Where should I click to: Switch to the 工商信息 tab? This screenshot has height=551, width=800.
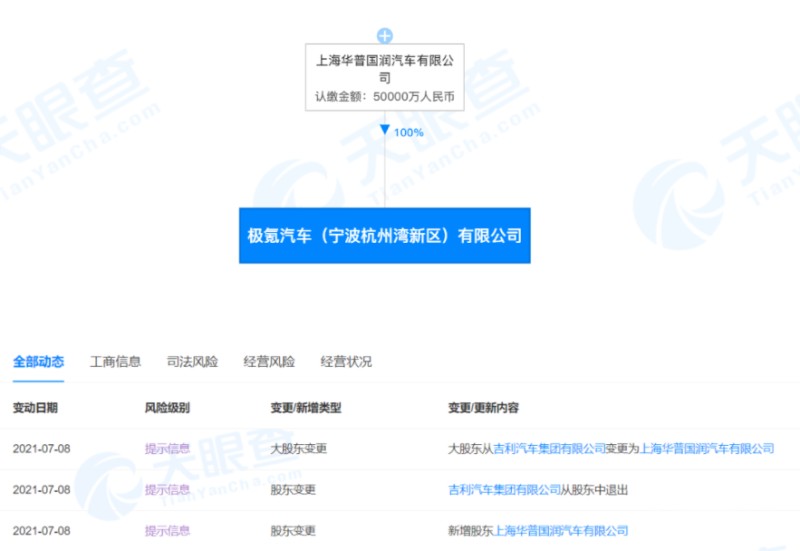(x=115, y=362)
